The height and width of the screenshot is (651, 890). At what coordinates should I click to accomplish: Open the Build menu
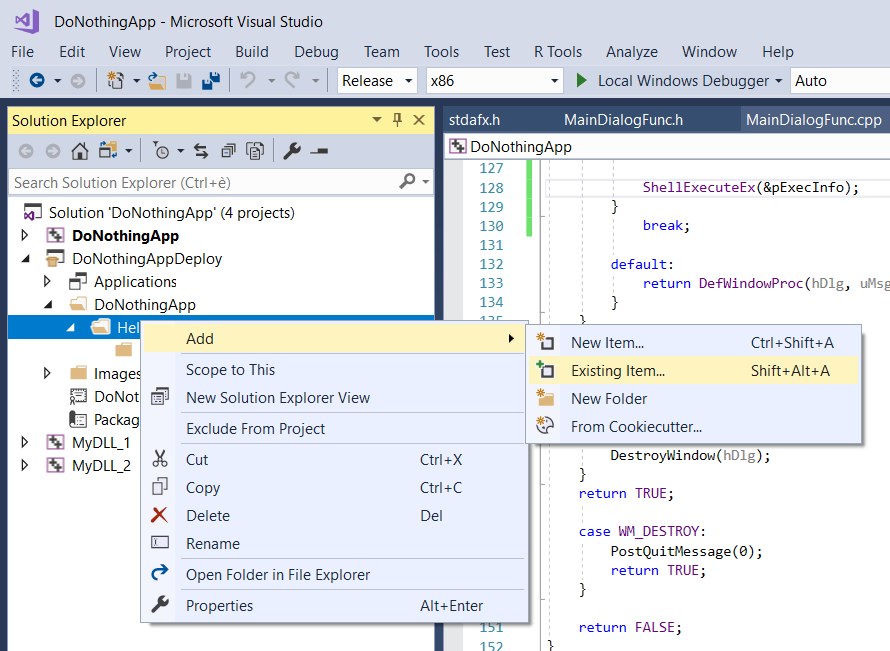click(x=252, y=52)
